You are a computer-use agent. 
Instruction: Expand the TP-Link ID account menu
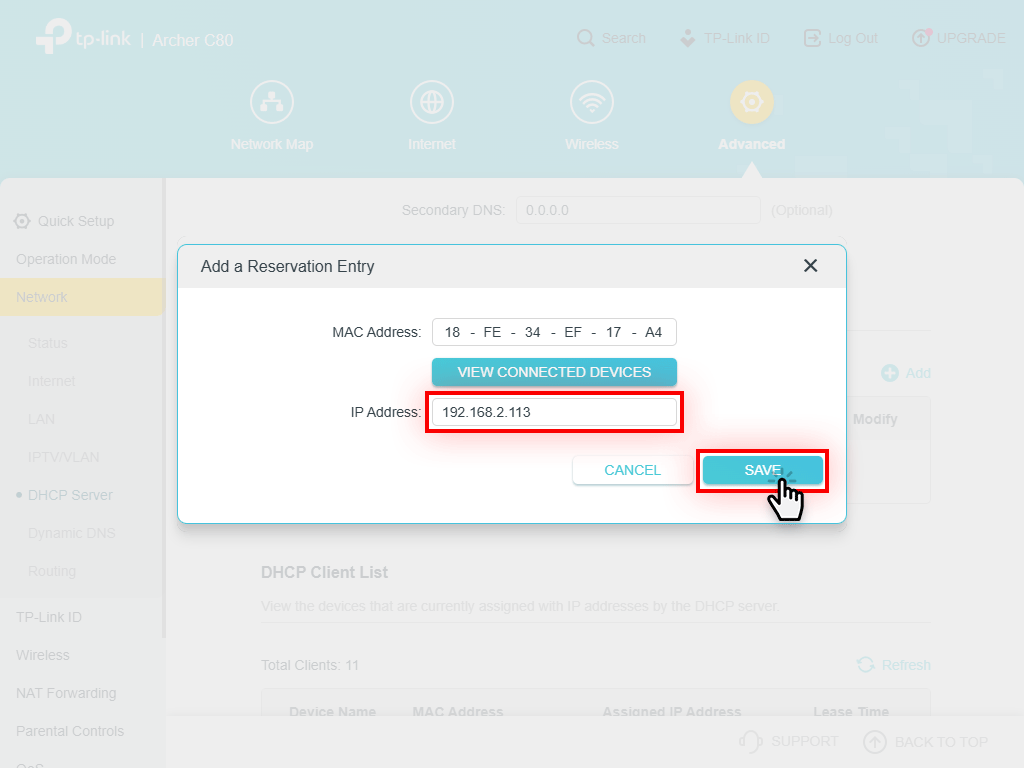(x=725, y=38)
